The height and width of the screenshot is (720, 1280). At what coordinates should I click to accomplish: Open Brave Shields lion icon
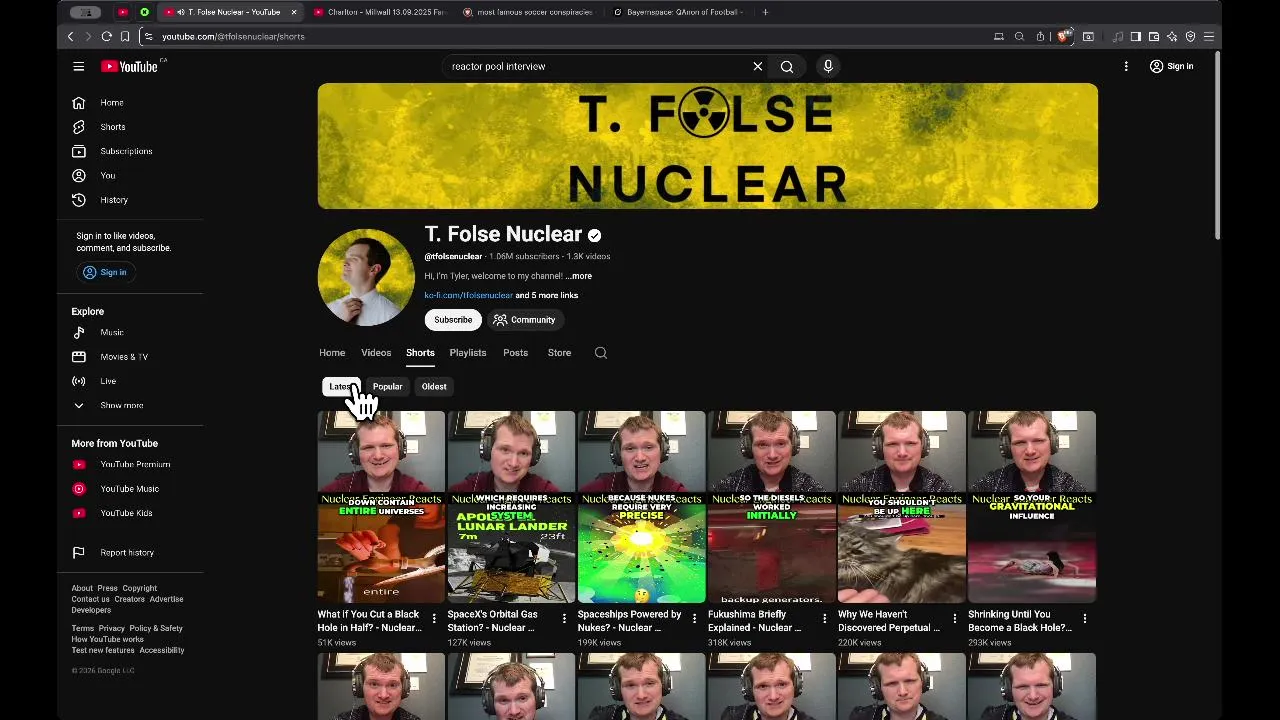tap(1064, 36)
